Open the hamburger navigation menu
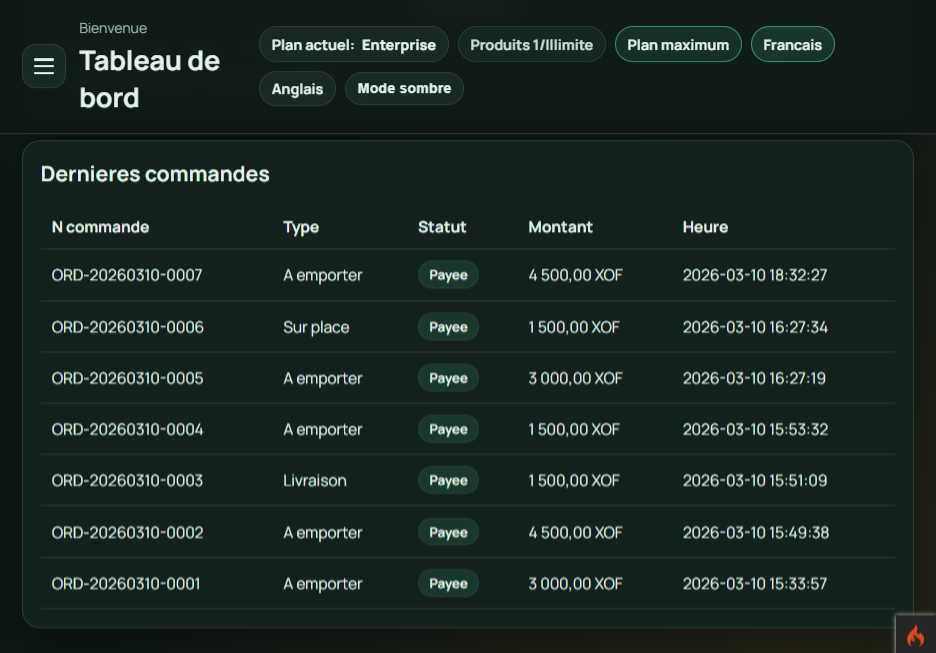Viewport: 936px width, 653px height. pyautogui.click(x=44, y=66)
